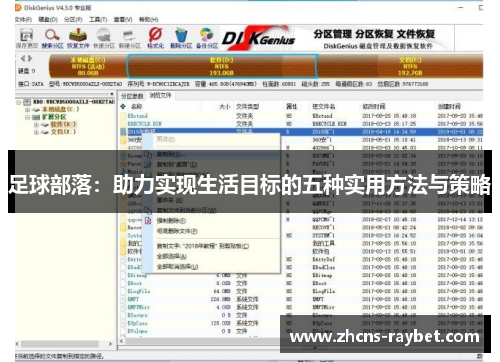This screenshot has width=500, height=362.
Task: Click the 文档(E:) 192.7GB partition bar
Action: click(401, 66)
